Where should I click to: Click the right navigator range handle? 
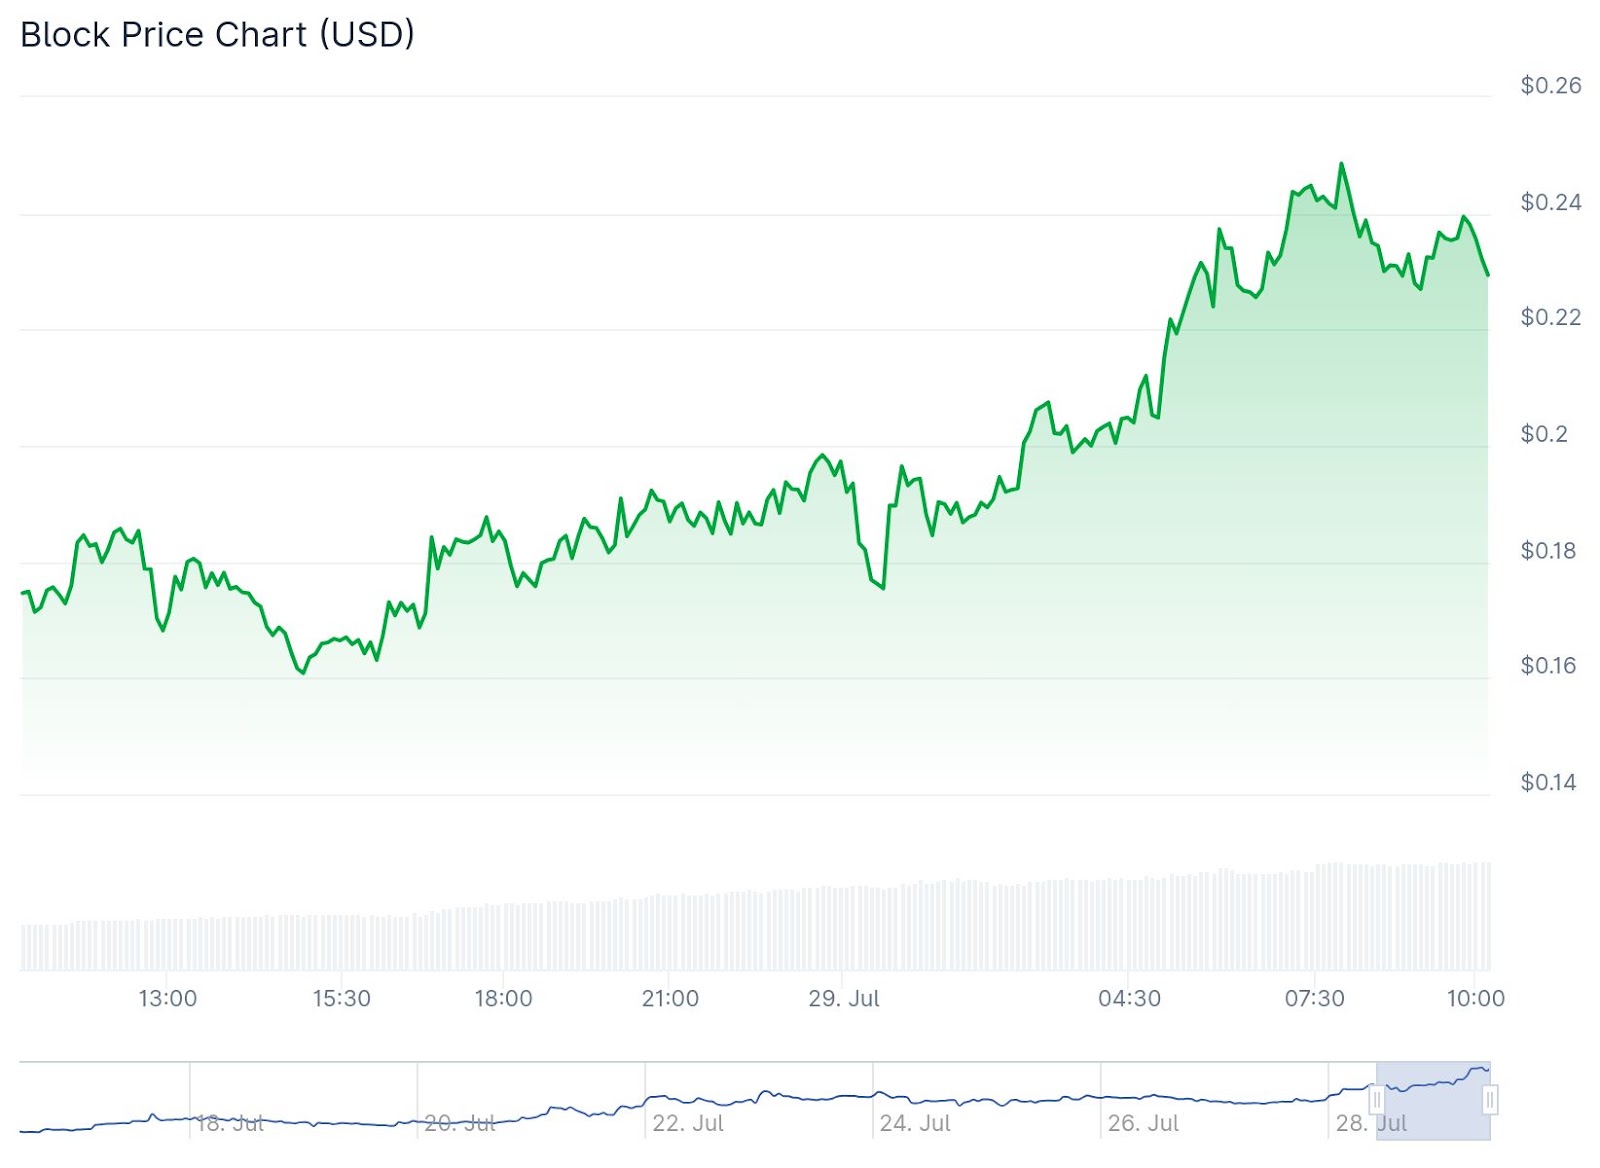pos(1490,1100)
